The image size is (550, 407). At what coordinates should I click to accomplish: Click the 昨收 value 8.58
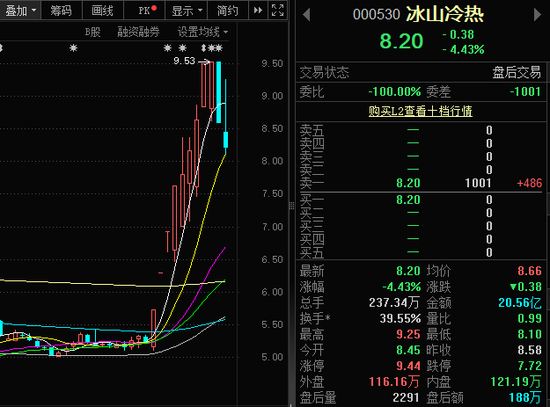point(530,350)
